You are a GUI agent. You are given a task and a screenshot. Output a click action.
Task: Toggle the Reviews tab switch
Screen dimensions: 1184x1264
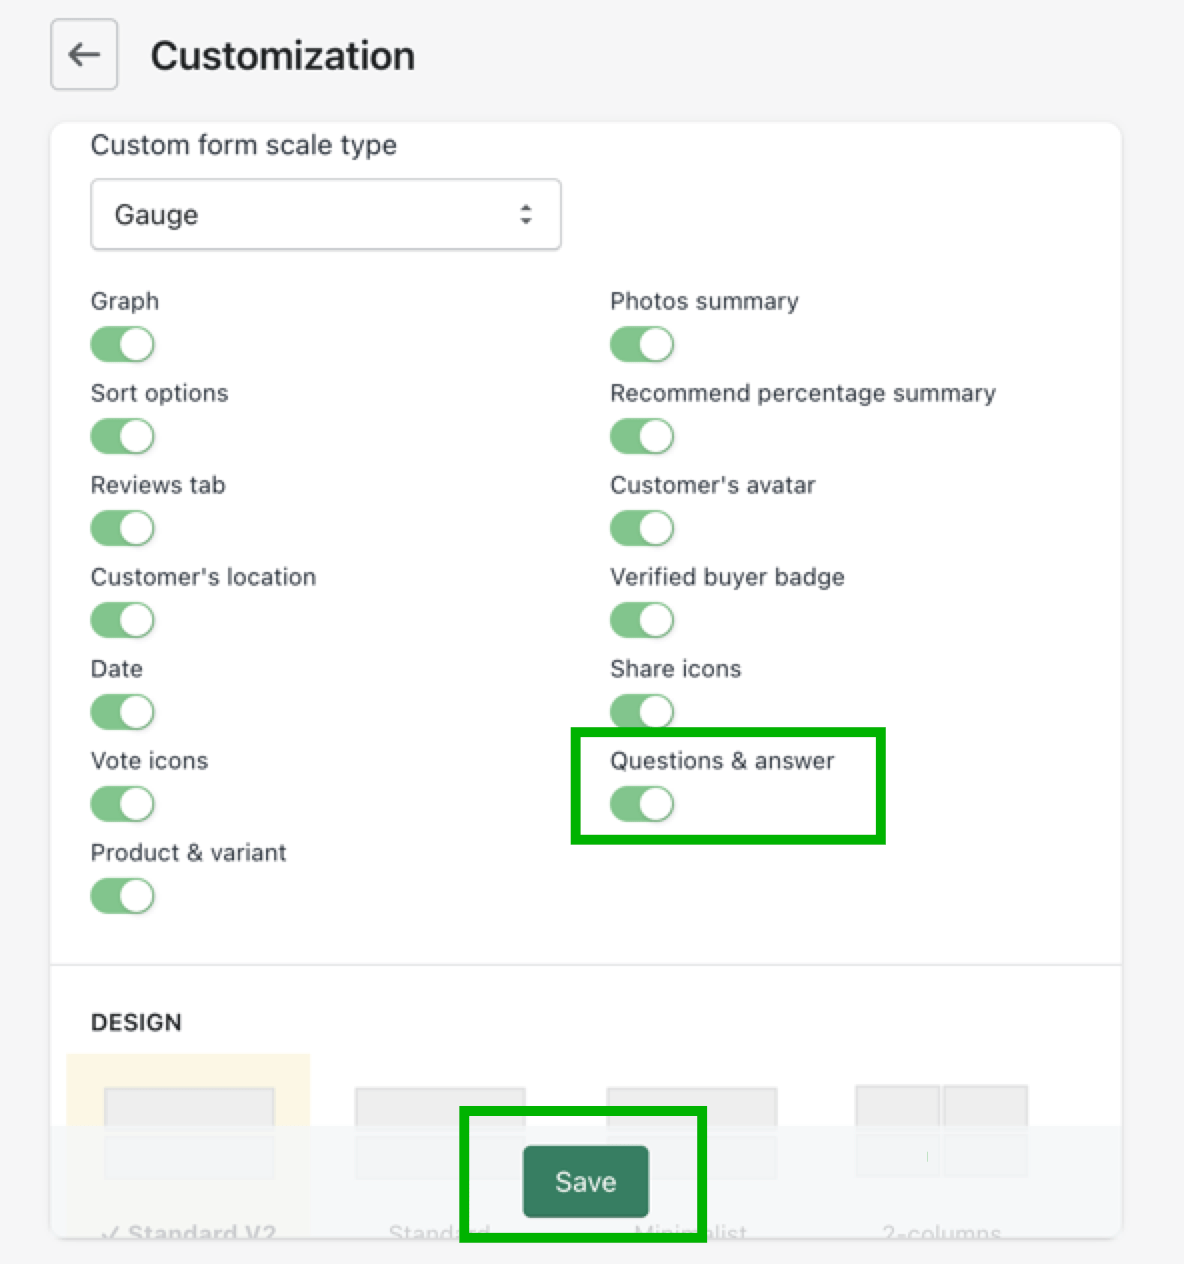[123, 528]
